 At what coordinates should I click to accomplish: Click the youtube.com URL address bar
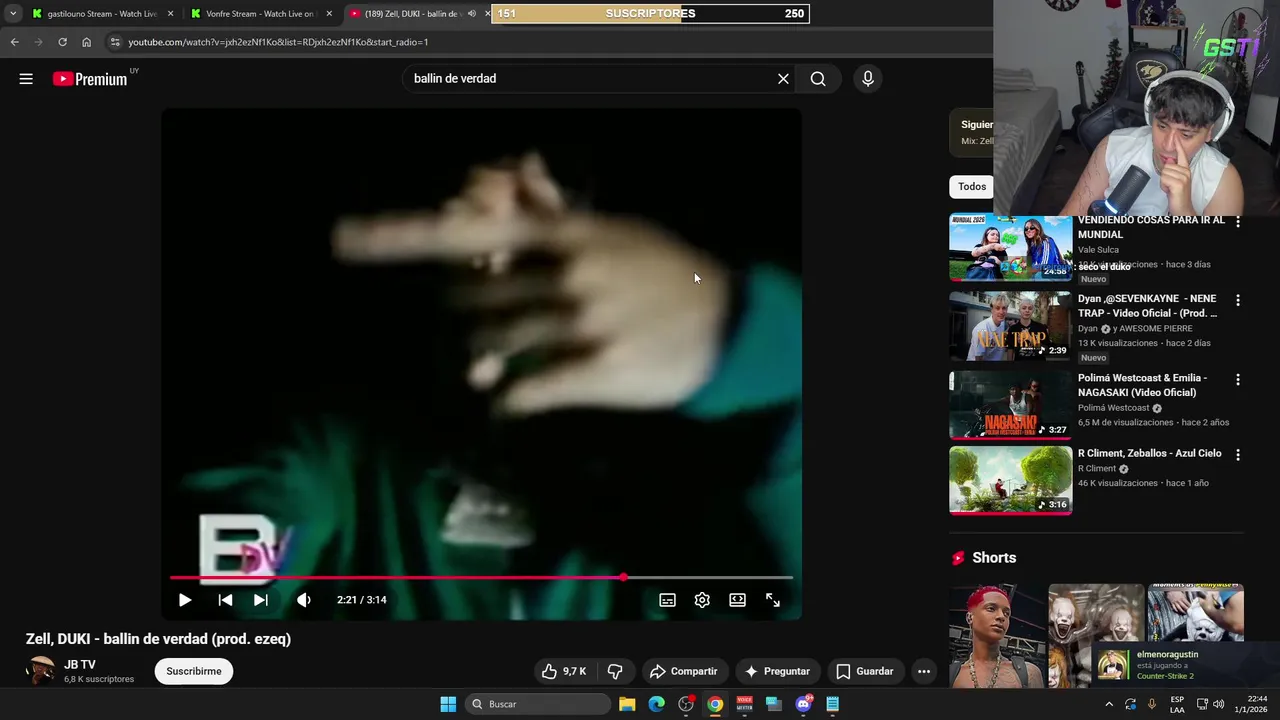(278, 42)
